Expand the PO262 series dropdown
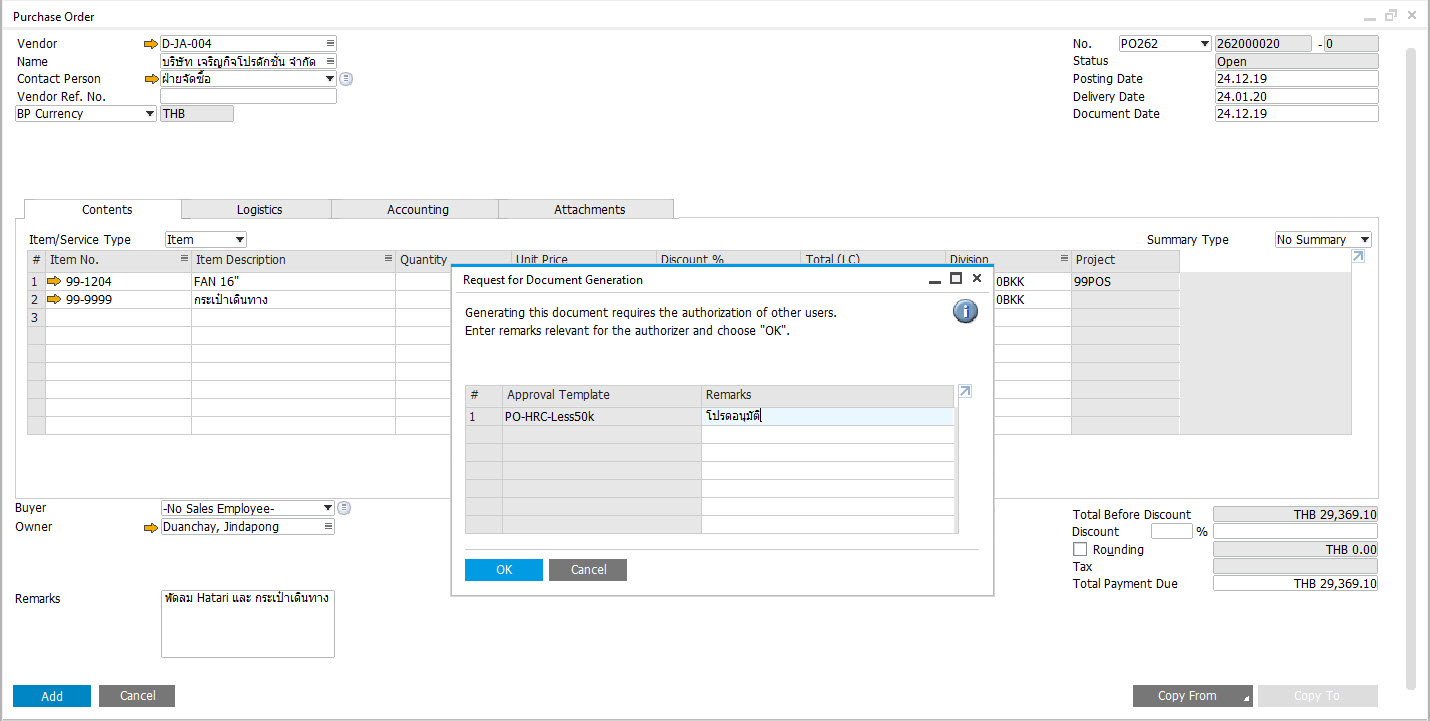The height and width of the screenshot is (721, 1430). coord(1204,44)
